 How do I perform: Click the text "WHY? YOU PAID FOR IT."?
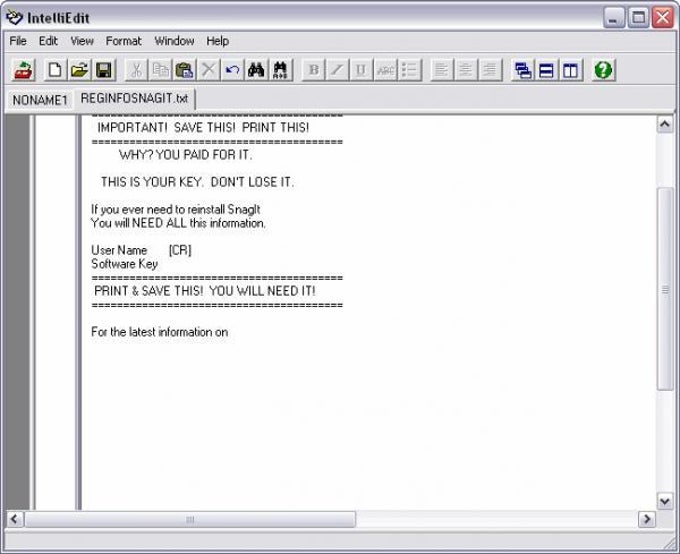[x=186, y=155]
